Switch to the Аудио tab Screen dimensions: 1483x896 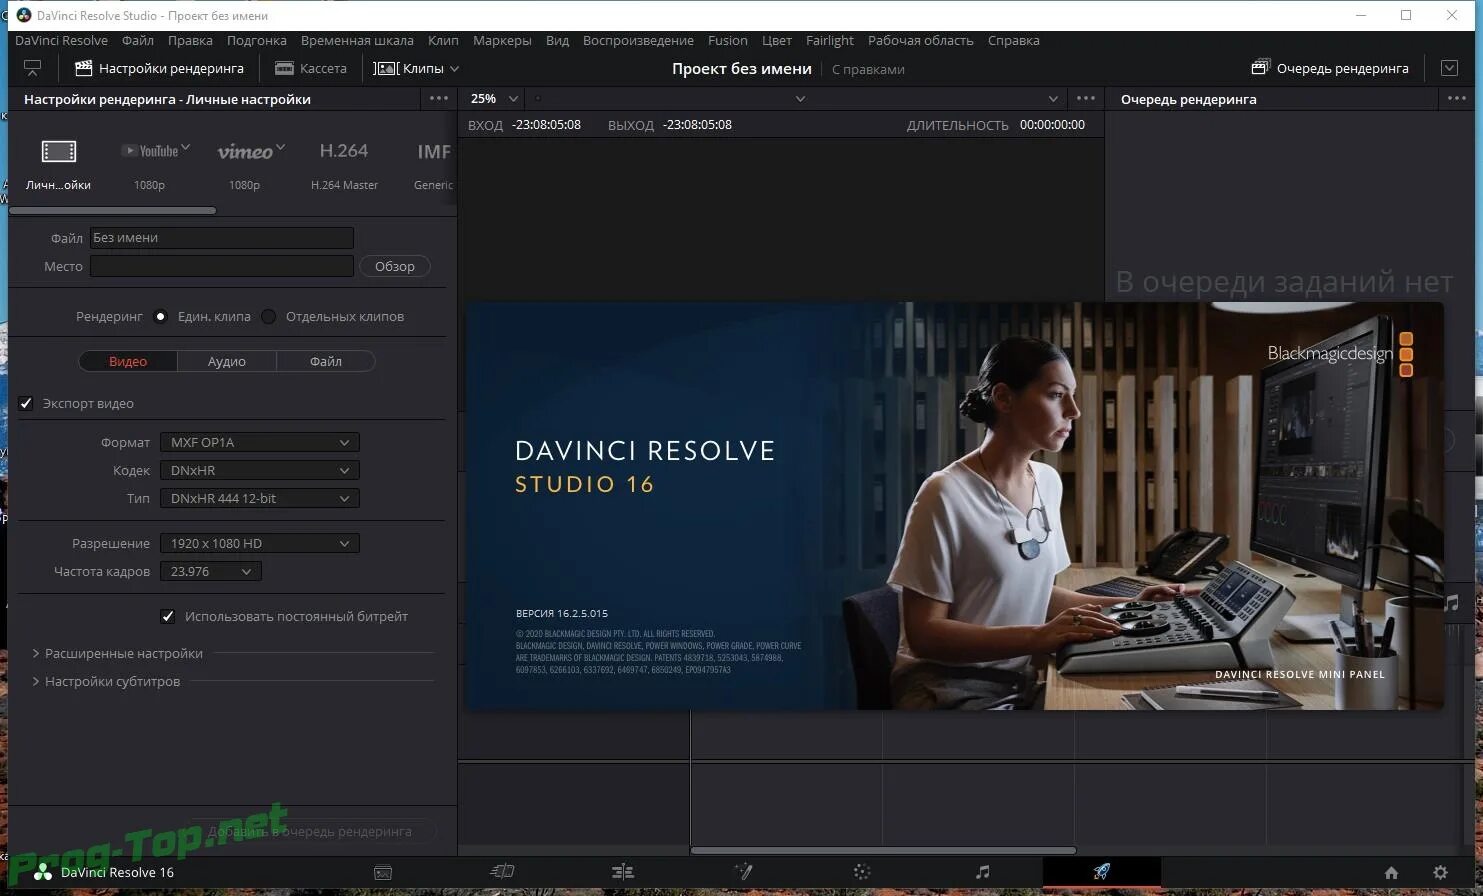tap(226, 361)
